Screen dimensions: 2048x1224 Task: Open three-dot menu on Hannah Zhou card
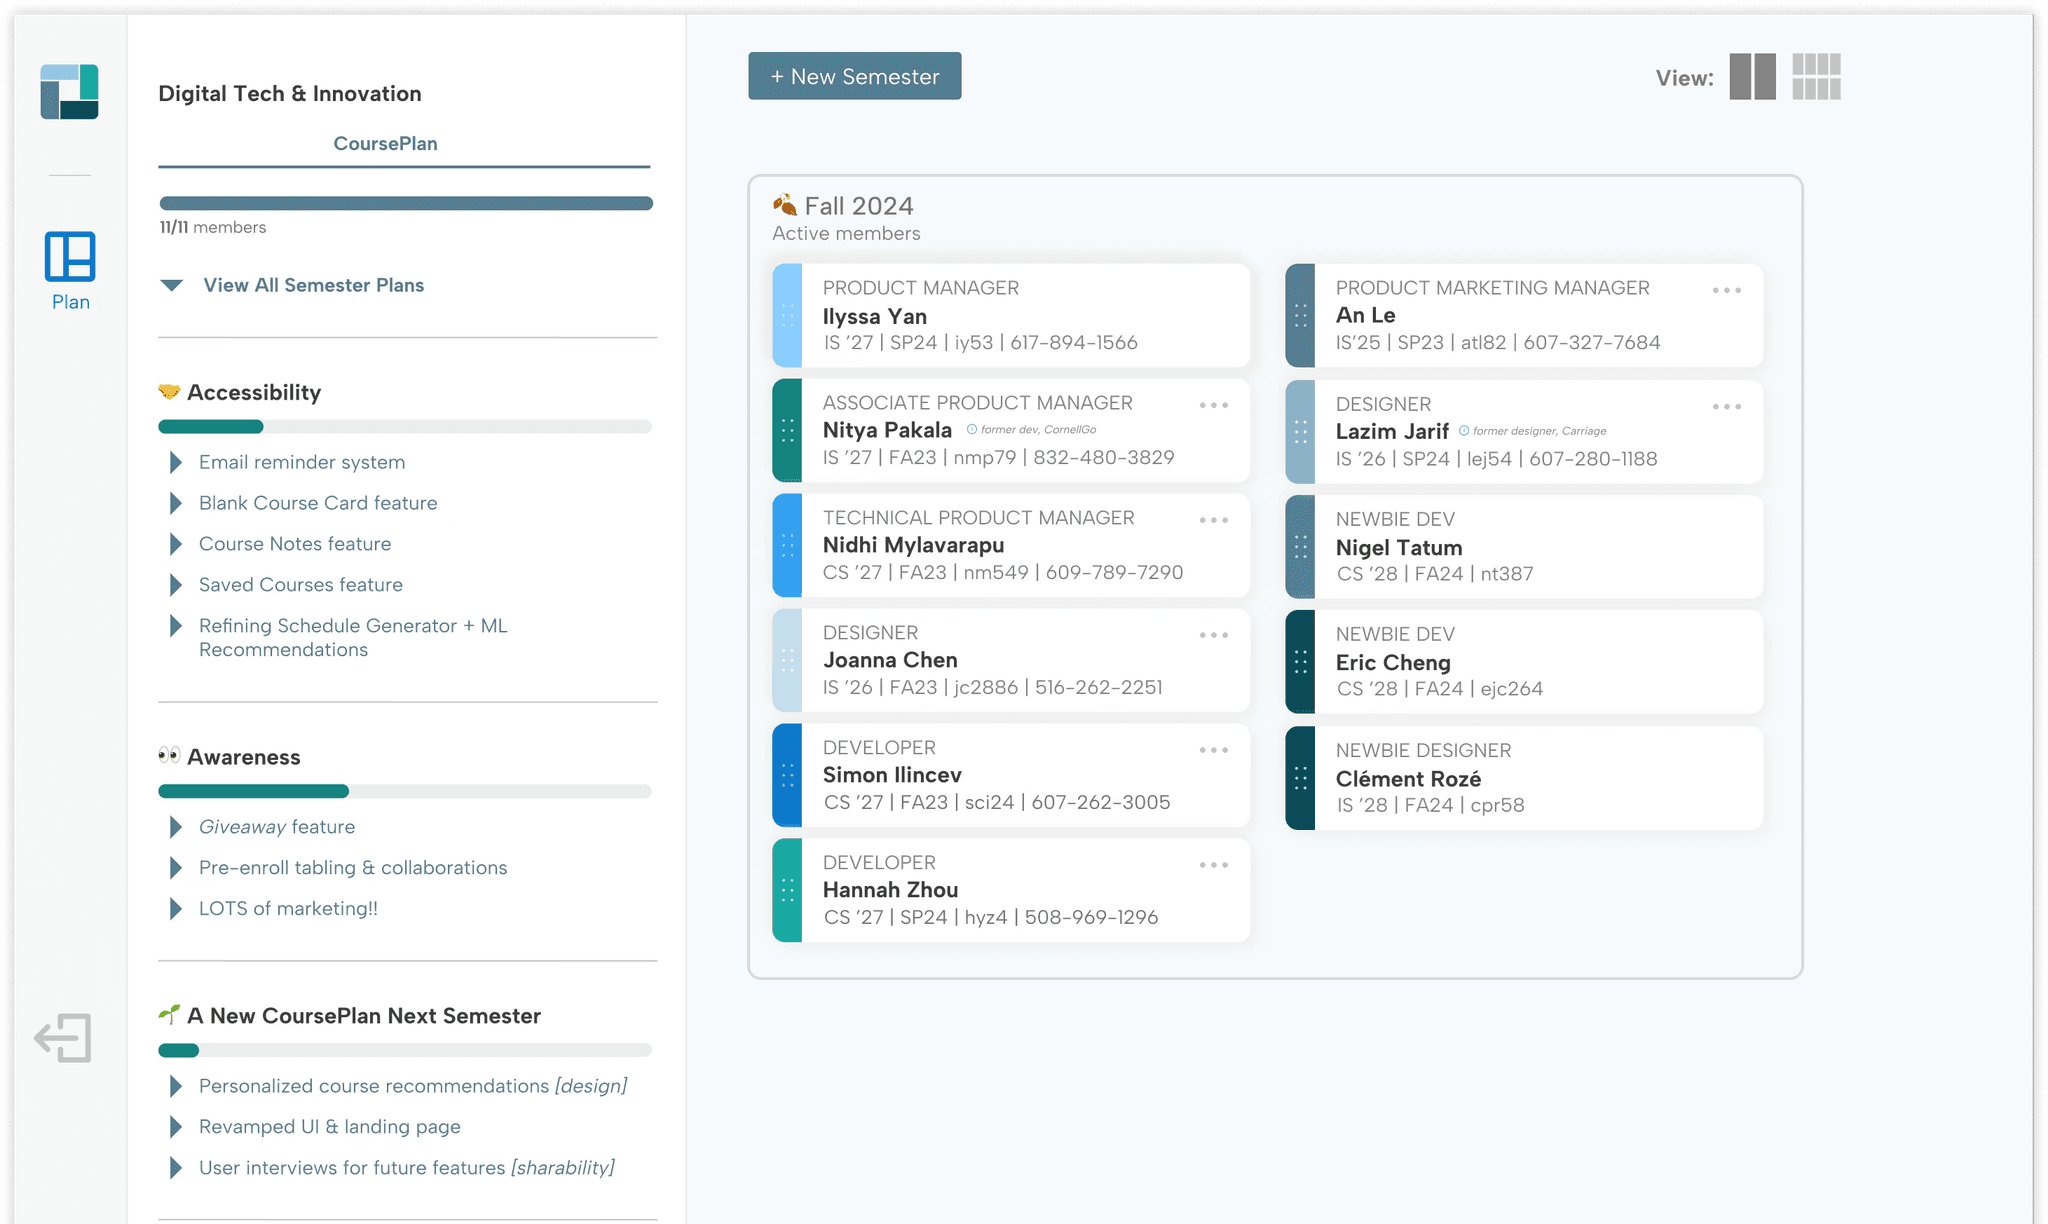1213,866
